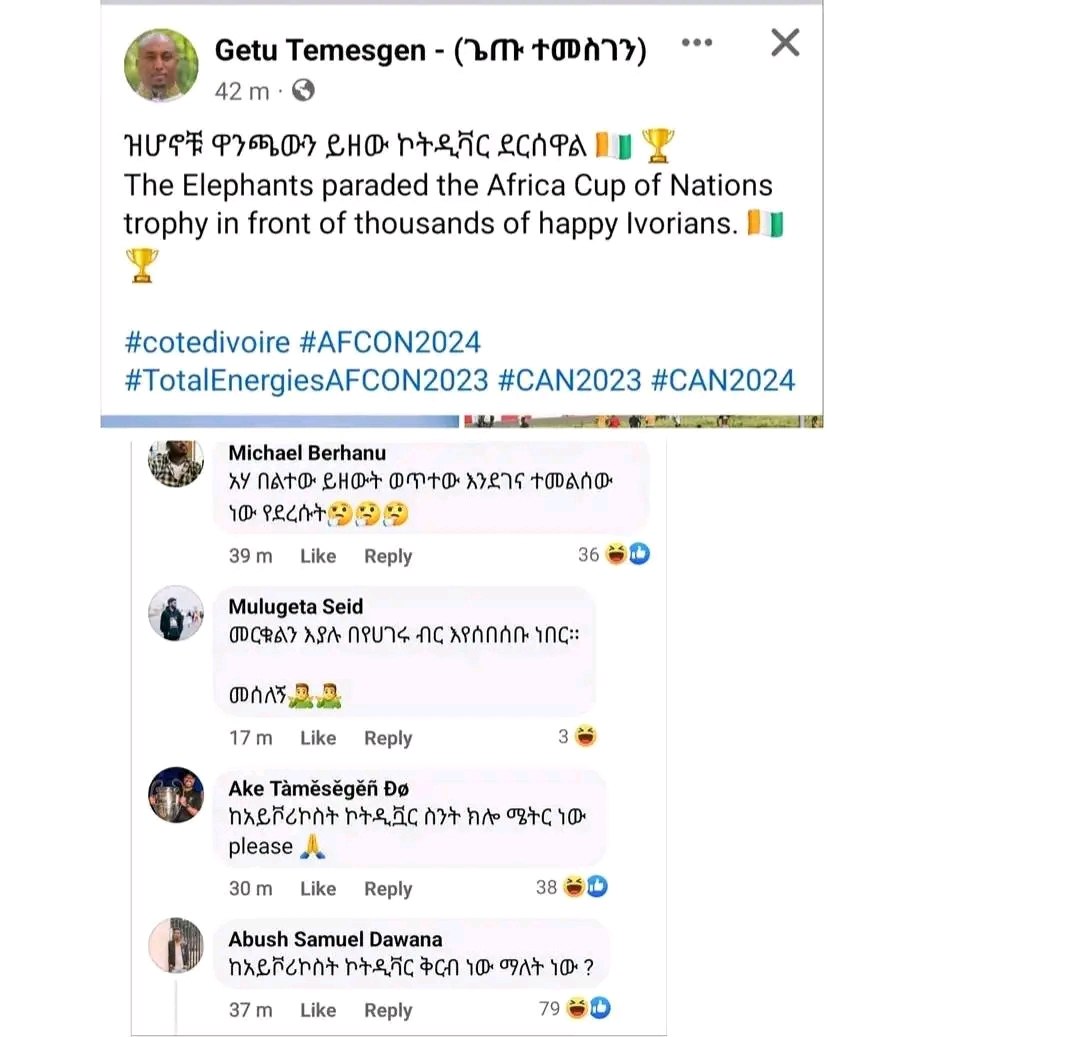Open the #cotedivoire hashtag
Image resolution: width=1080 pixels, height=1037 pixels.
[x=207, y=342]
